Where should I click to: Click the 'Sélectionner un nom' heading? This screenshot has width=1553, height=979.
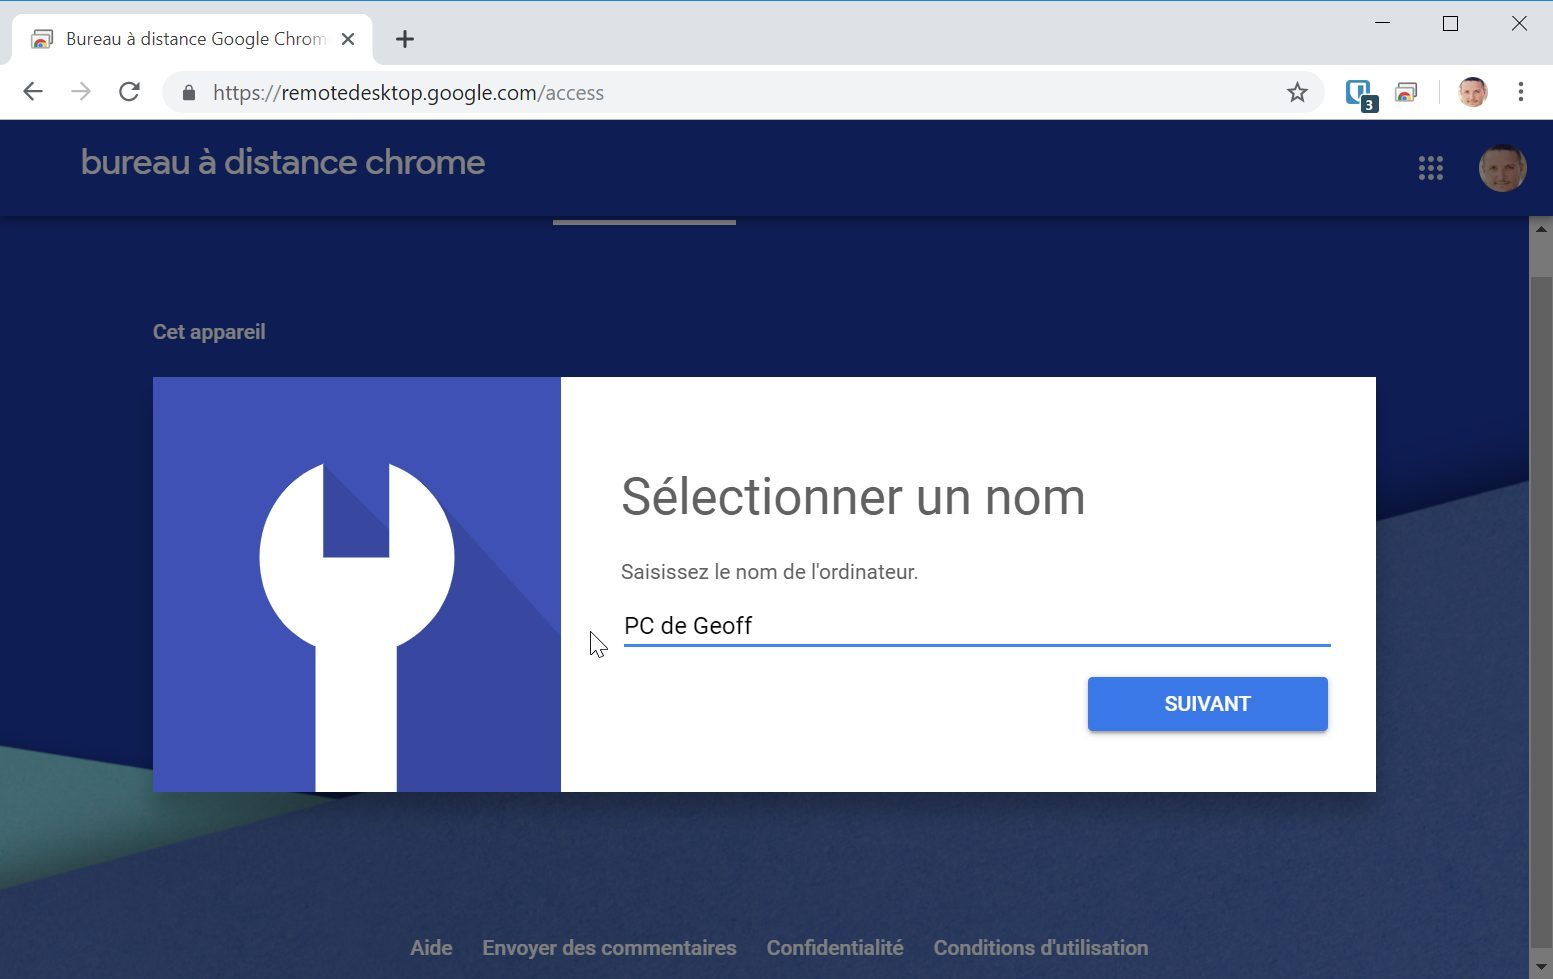(853, 497)
